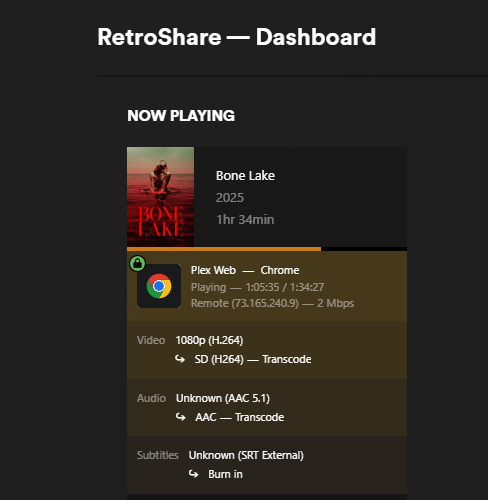Click the NOW PLAYING section heading
The width and height of the screenshot is (488, 500).
click(181, 116)
